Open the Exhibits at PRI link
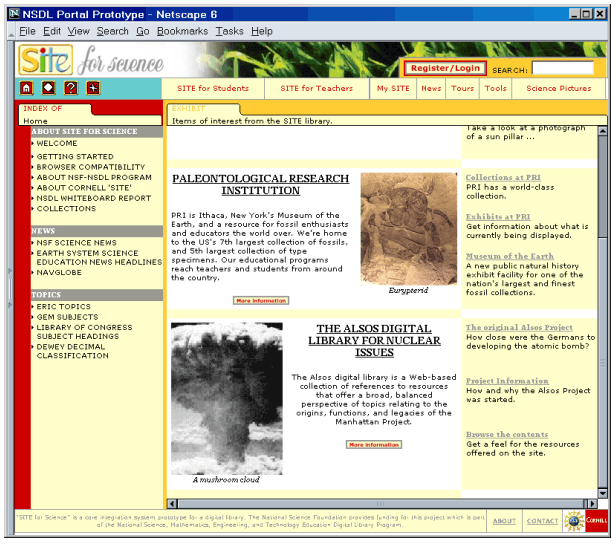This screenshot has width=616, height=544. click(x=498, y=217)
